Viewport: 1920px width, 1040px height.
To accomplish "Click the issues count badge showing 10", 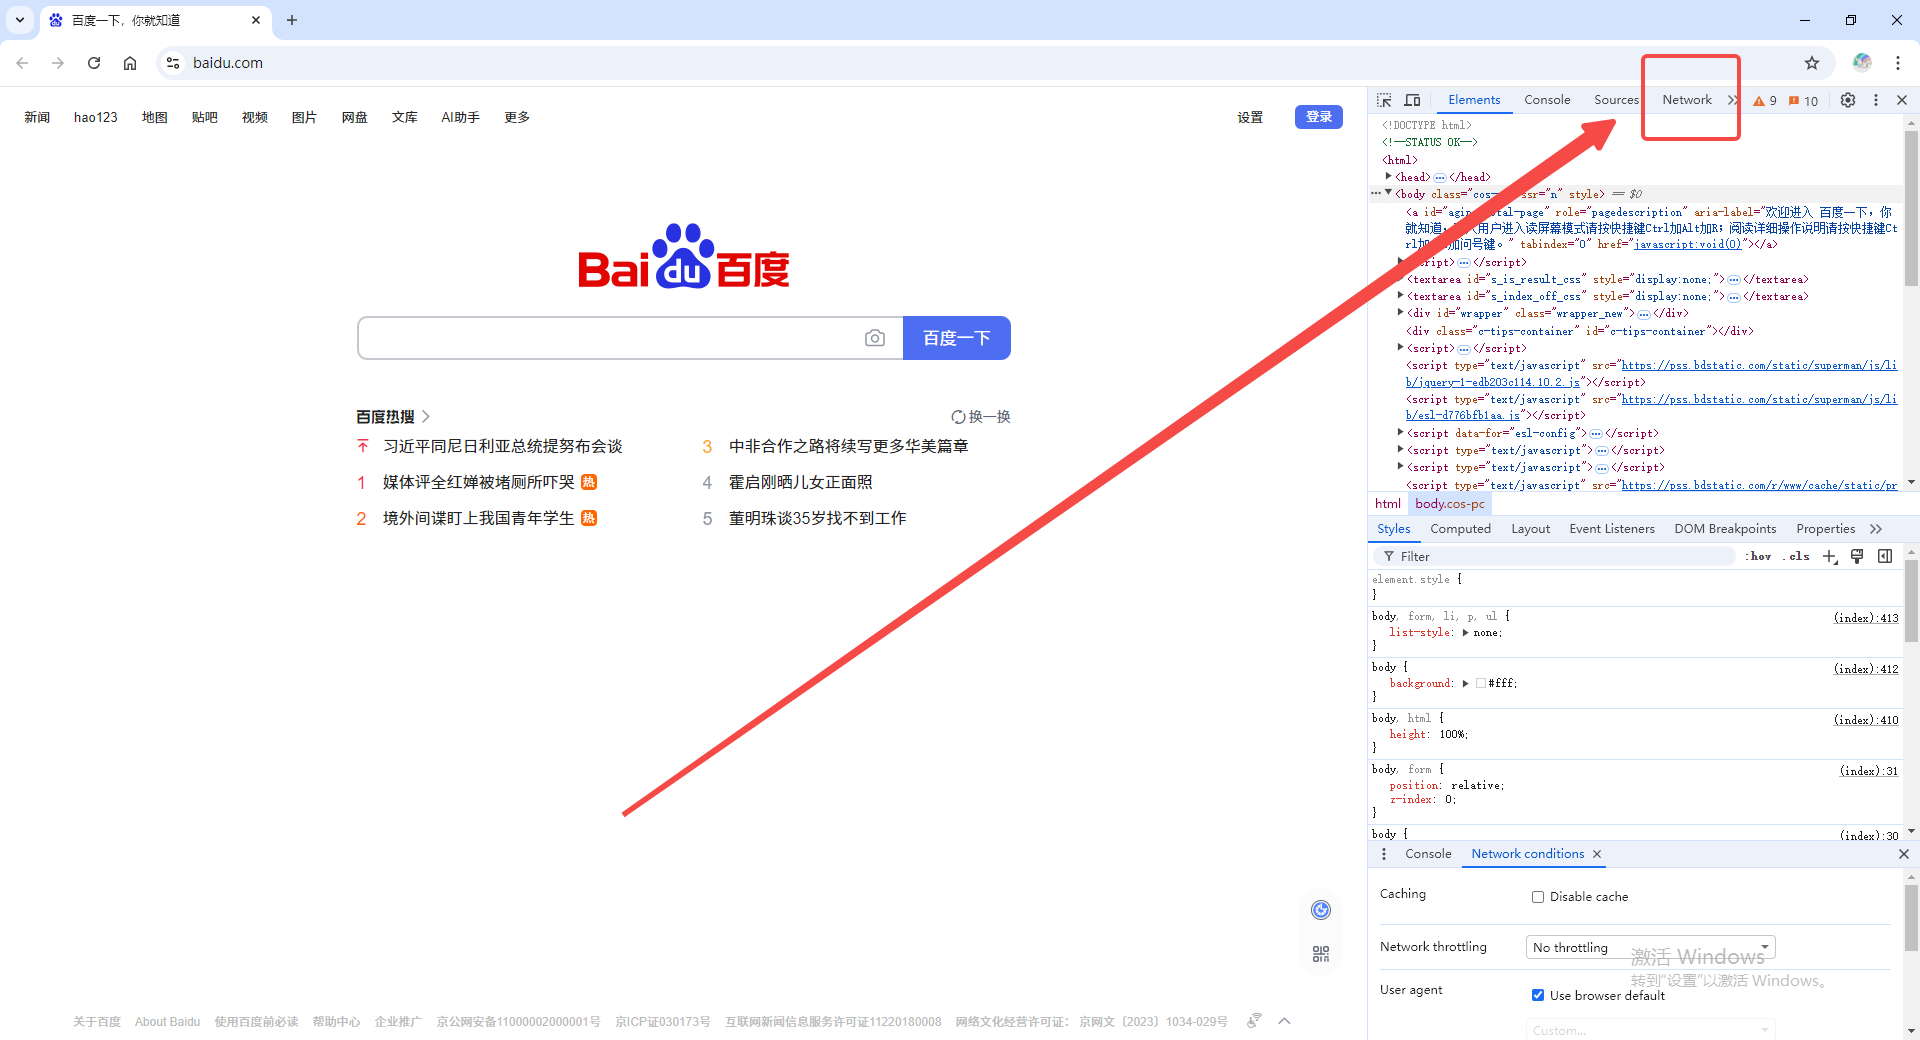I will point(1803,101).
